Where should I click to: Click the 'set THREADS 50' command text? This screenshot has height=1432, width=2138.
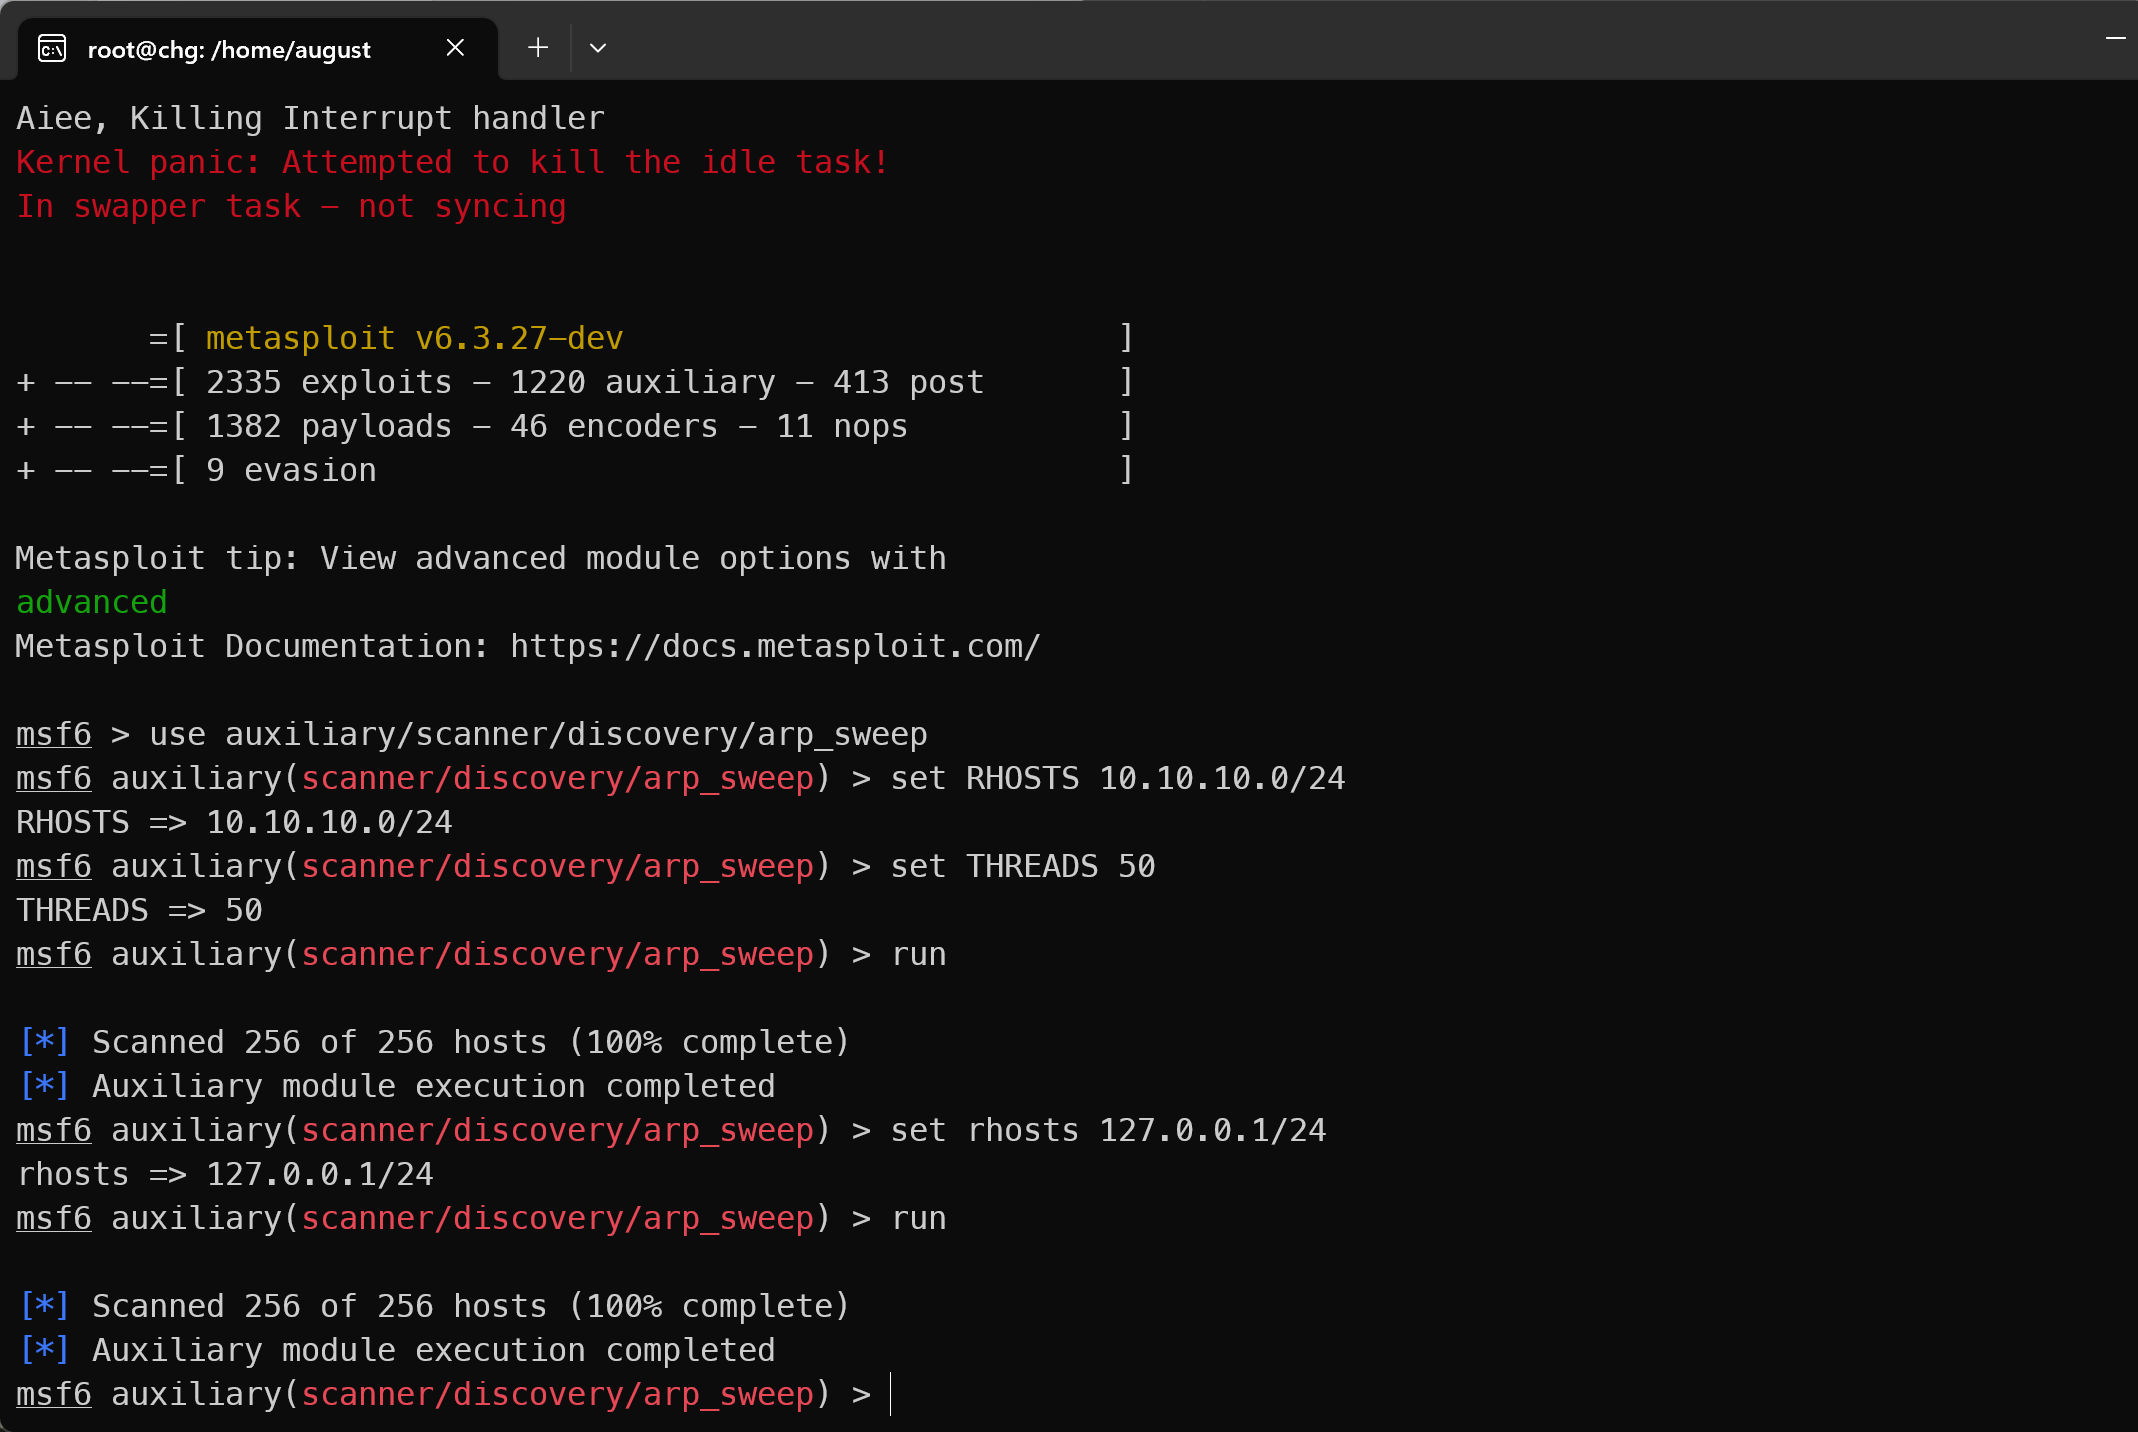pos(1022,866)
